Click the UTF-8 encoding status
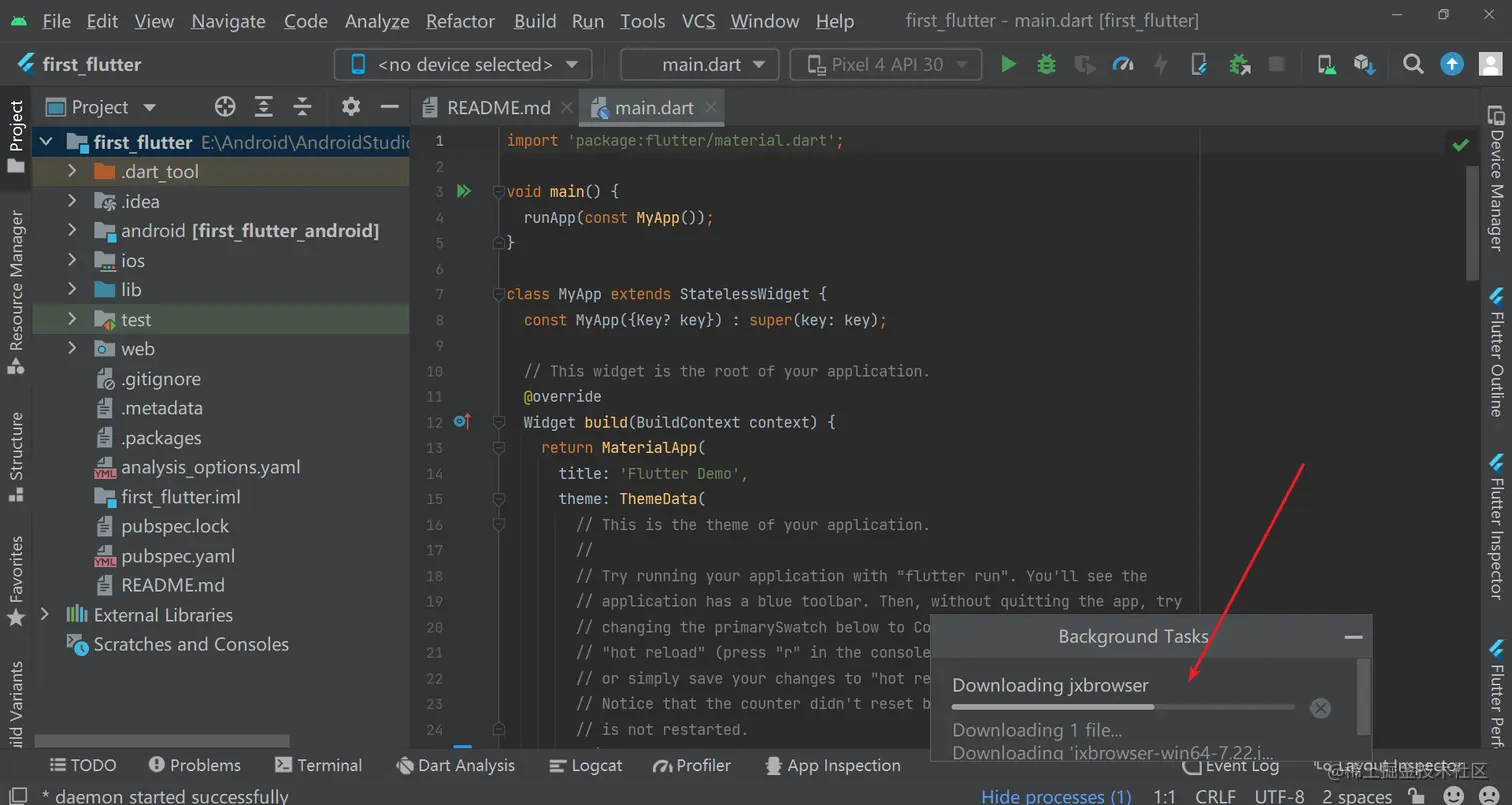 coord(1279,797)
